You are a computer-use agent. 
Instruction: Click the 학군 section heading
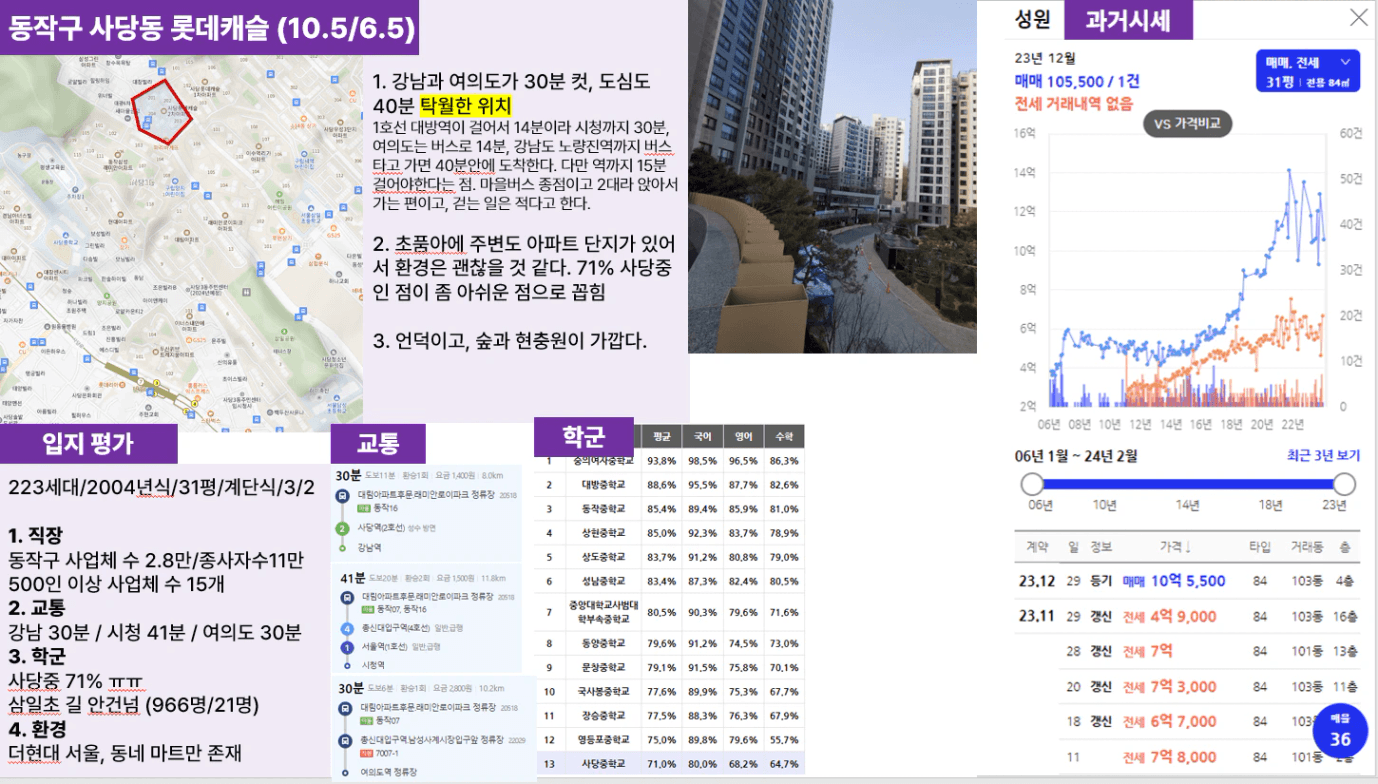(x=584, y=437)
